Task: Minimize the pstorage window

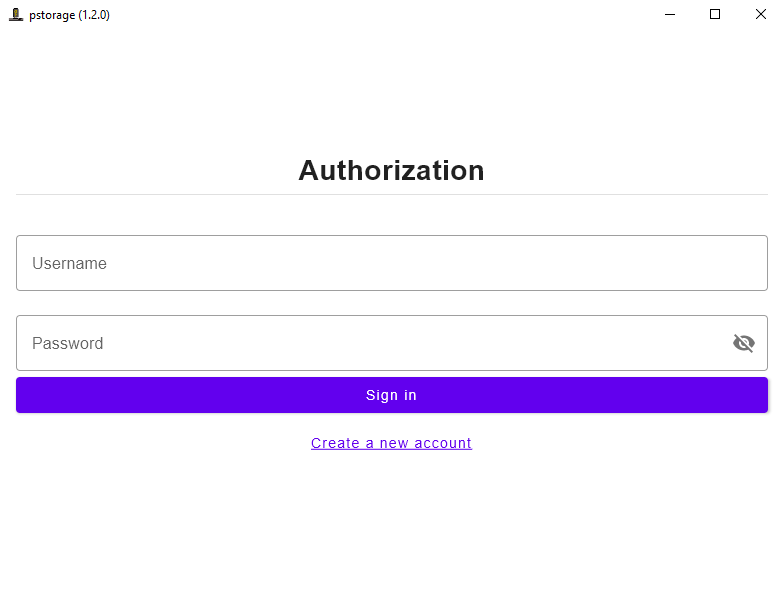Action: [x=670, y=15]
